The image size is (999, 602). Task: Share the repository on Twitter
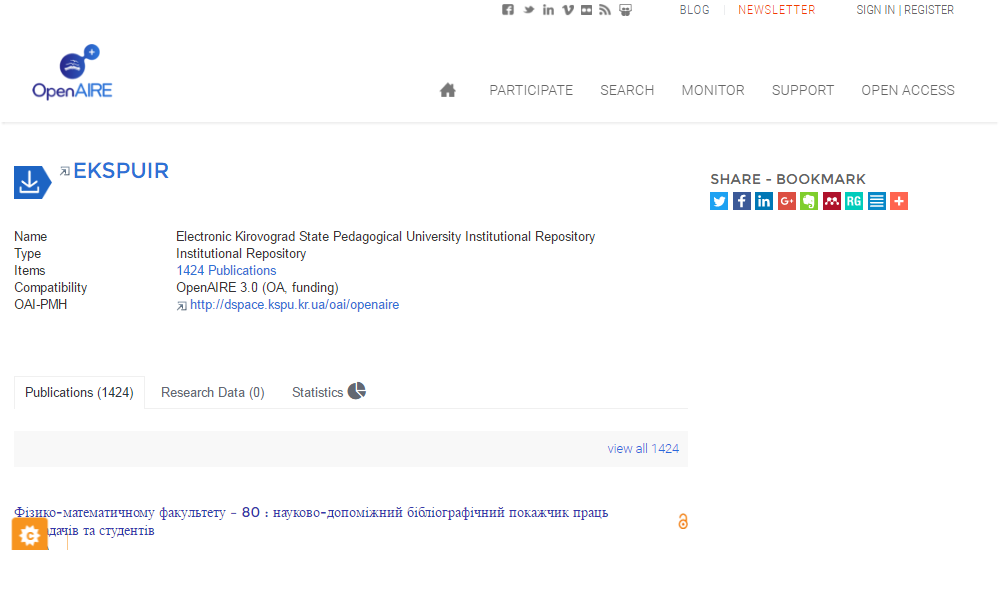(719, 201)
